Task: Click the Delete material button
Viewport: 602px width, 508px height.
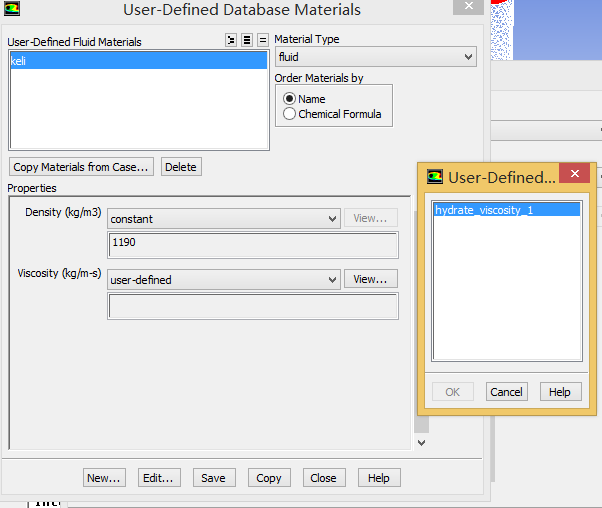Action: 181,167
